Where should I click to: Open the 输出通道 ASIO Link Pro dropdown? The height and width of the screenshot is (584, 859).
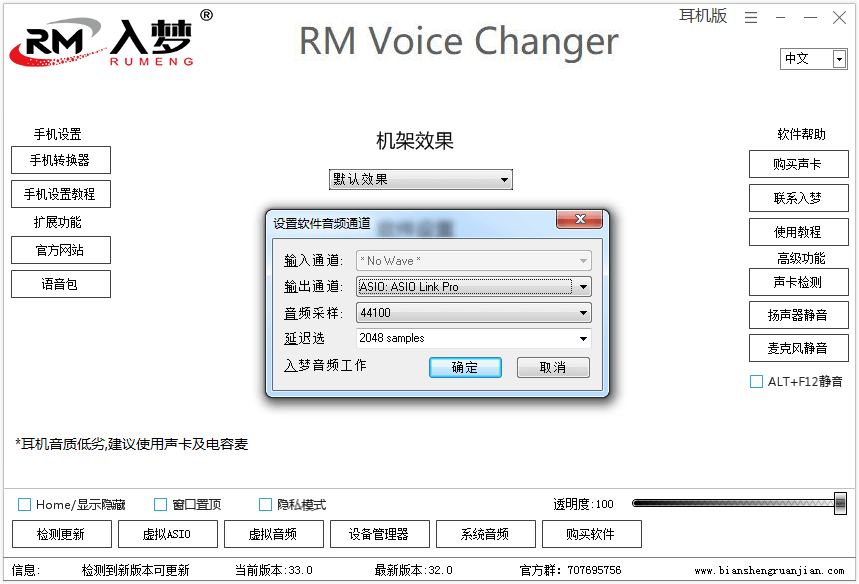coord(474,287)
